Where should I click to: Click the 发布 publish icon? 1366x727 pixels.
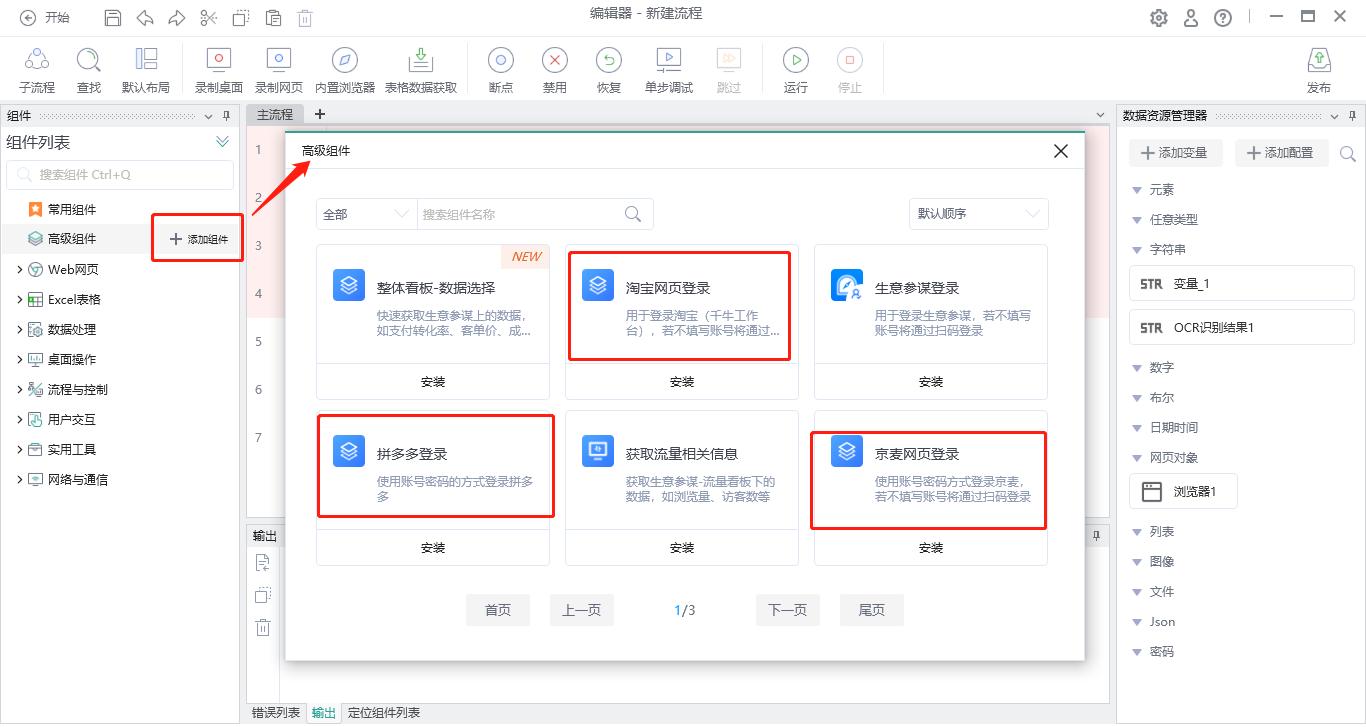1319,60
